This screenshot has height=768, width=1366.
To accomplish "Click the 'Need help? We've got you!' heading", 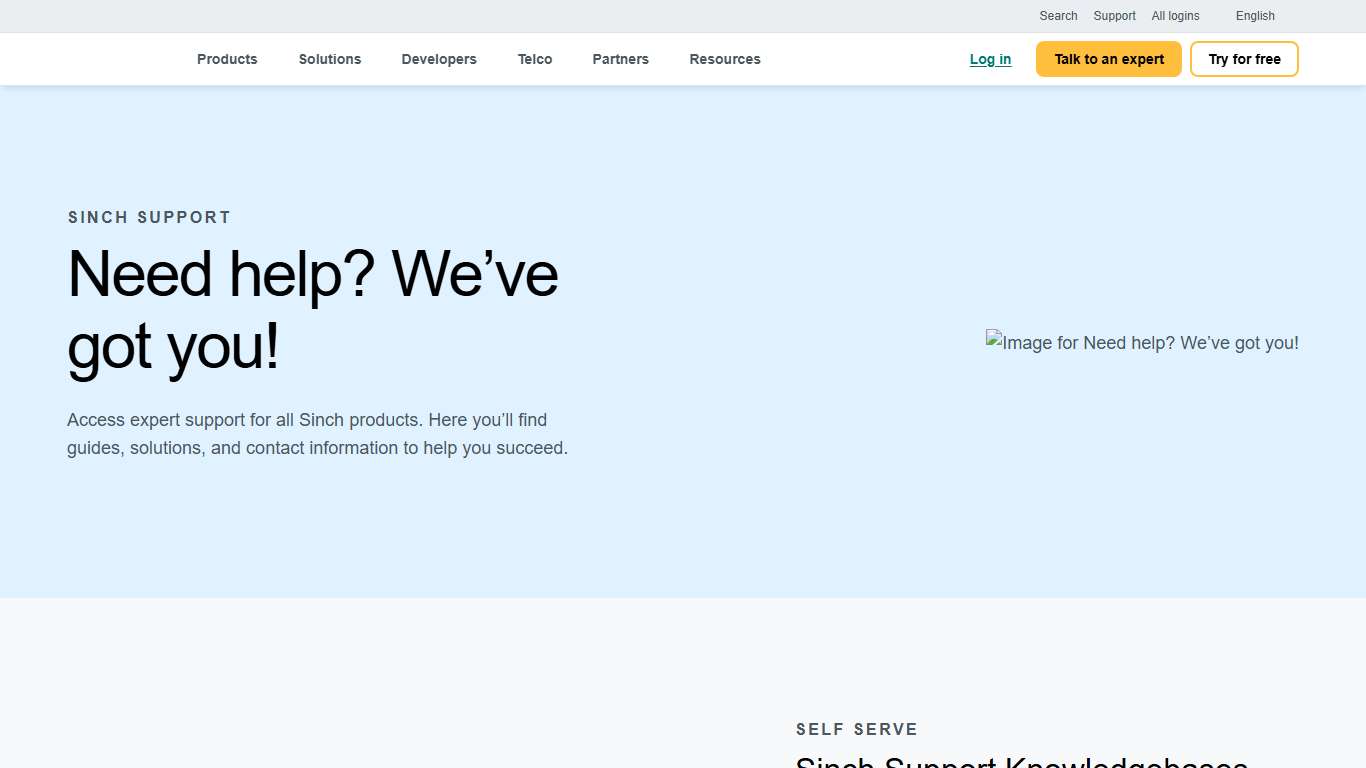I will (312, 310).
